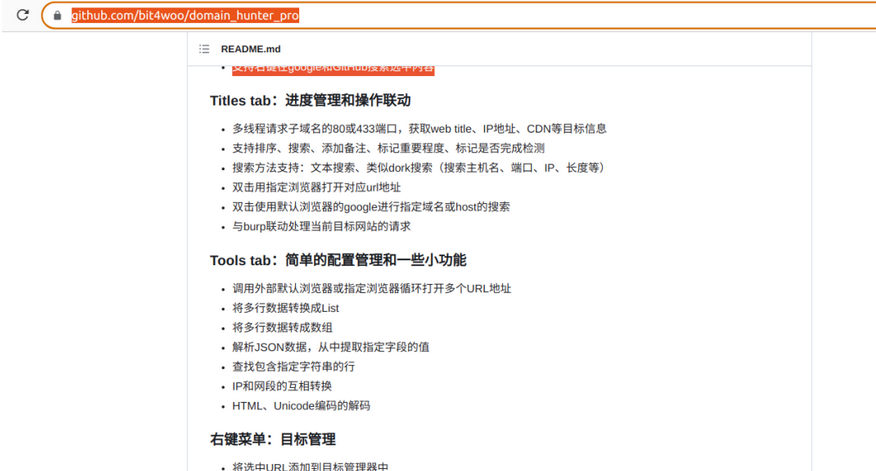This screenshot has width=876, height=471.
Task: Click the line '多线程请求子域名的80或433端口'
Action: click(419, 129)
